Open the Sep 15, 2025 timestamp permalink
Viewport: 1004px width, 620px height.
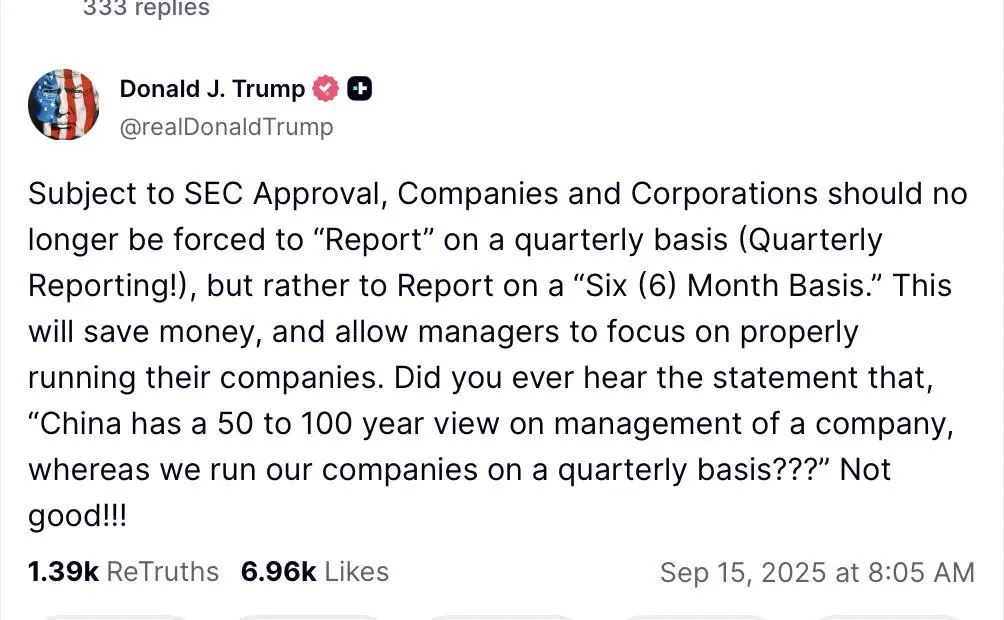click(817, 572)
